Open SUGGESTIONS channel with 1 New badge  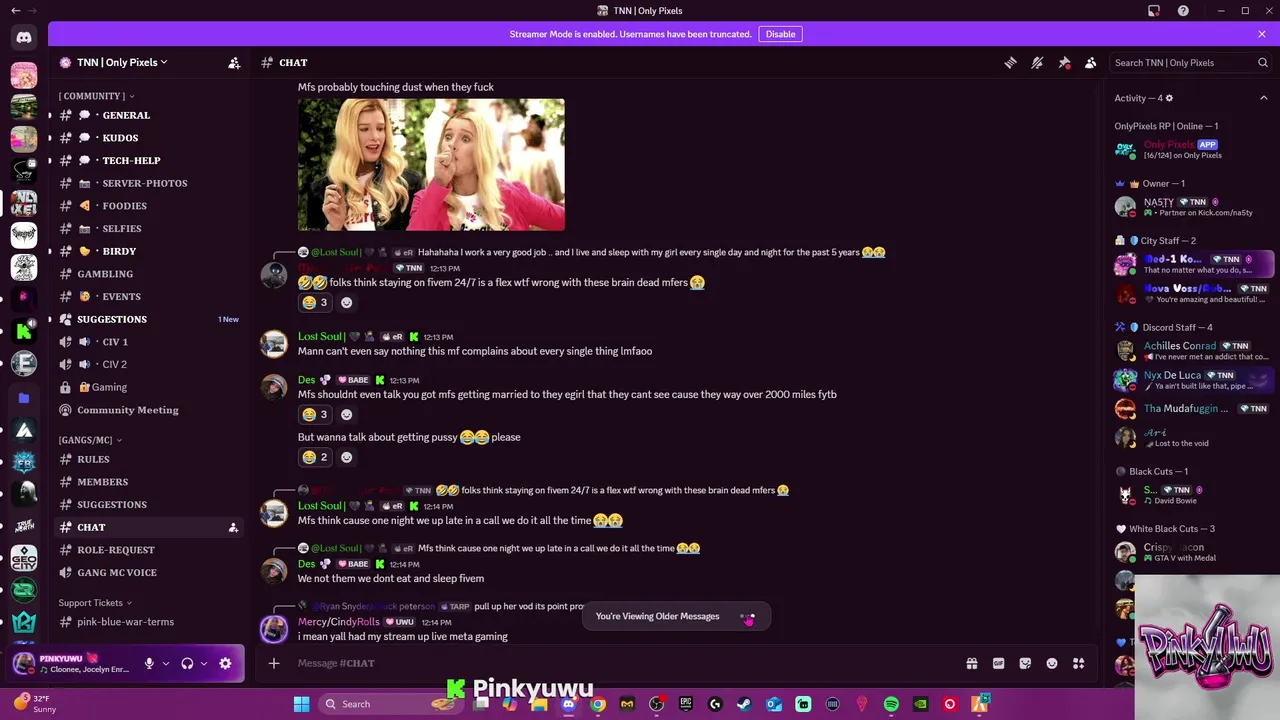[x=148, y=319]
